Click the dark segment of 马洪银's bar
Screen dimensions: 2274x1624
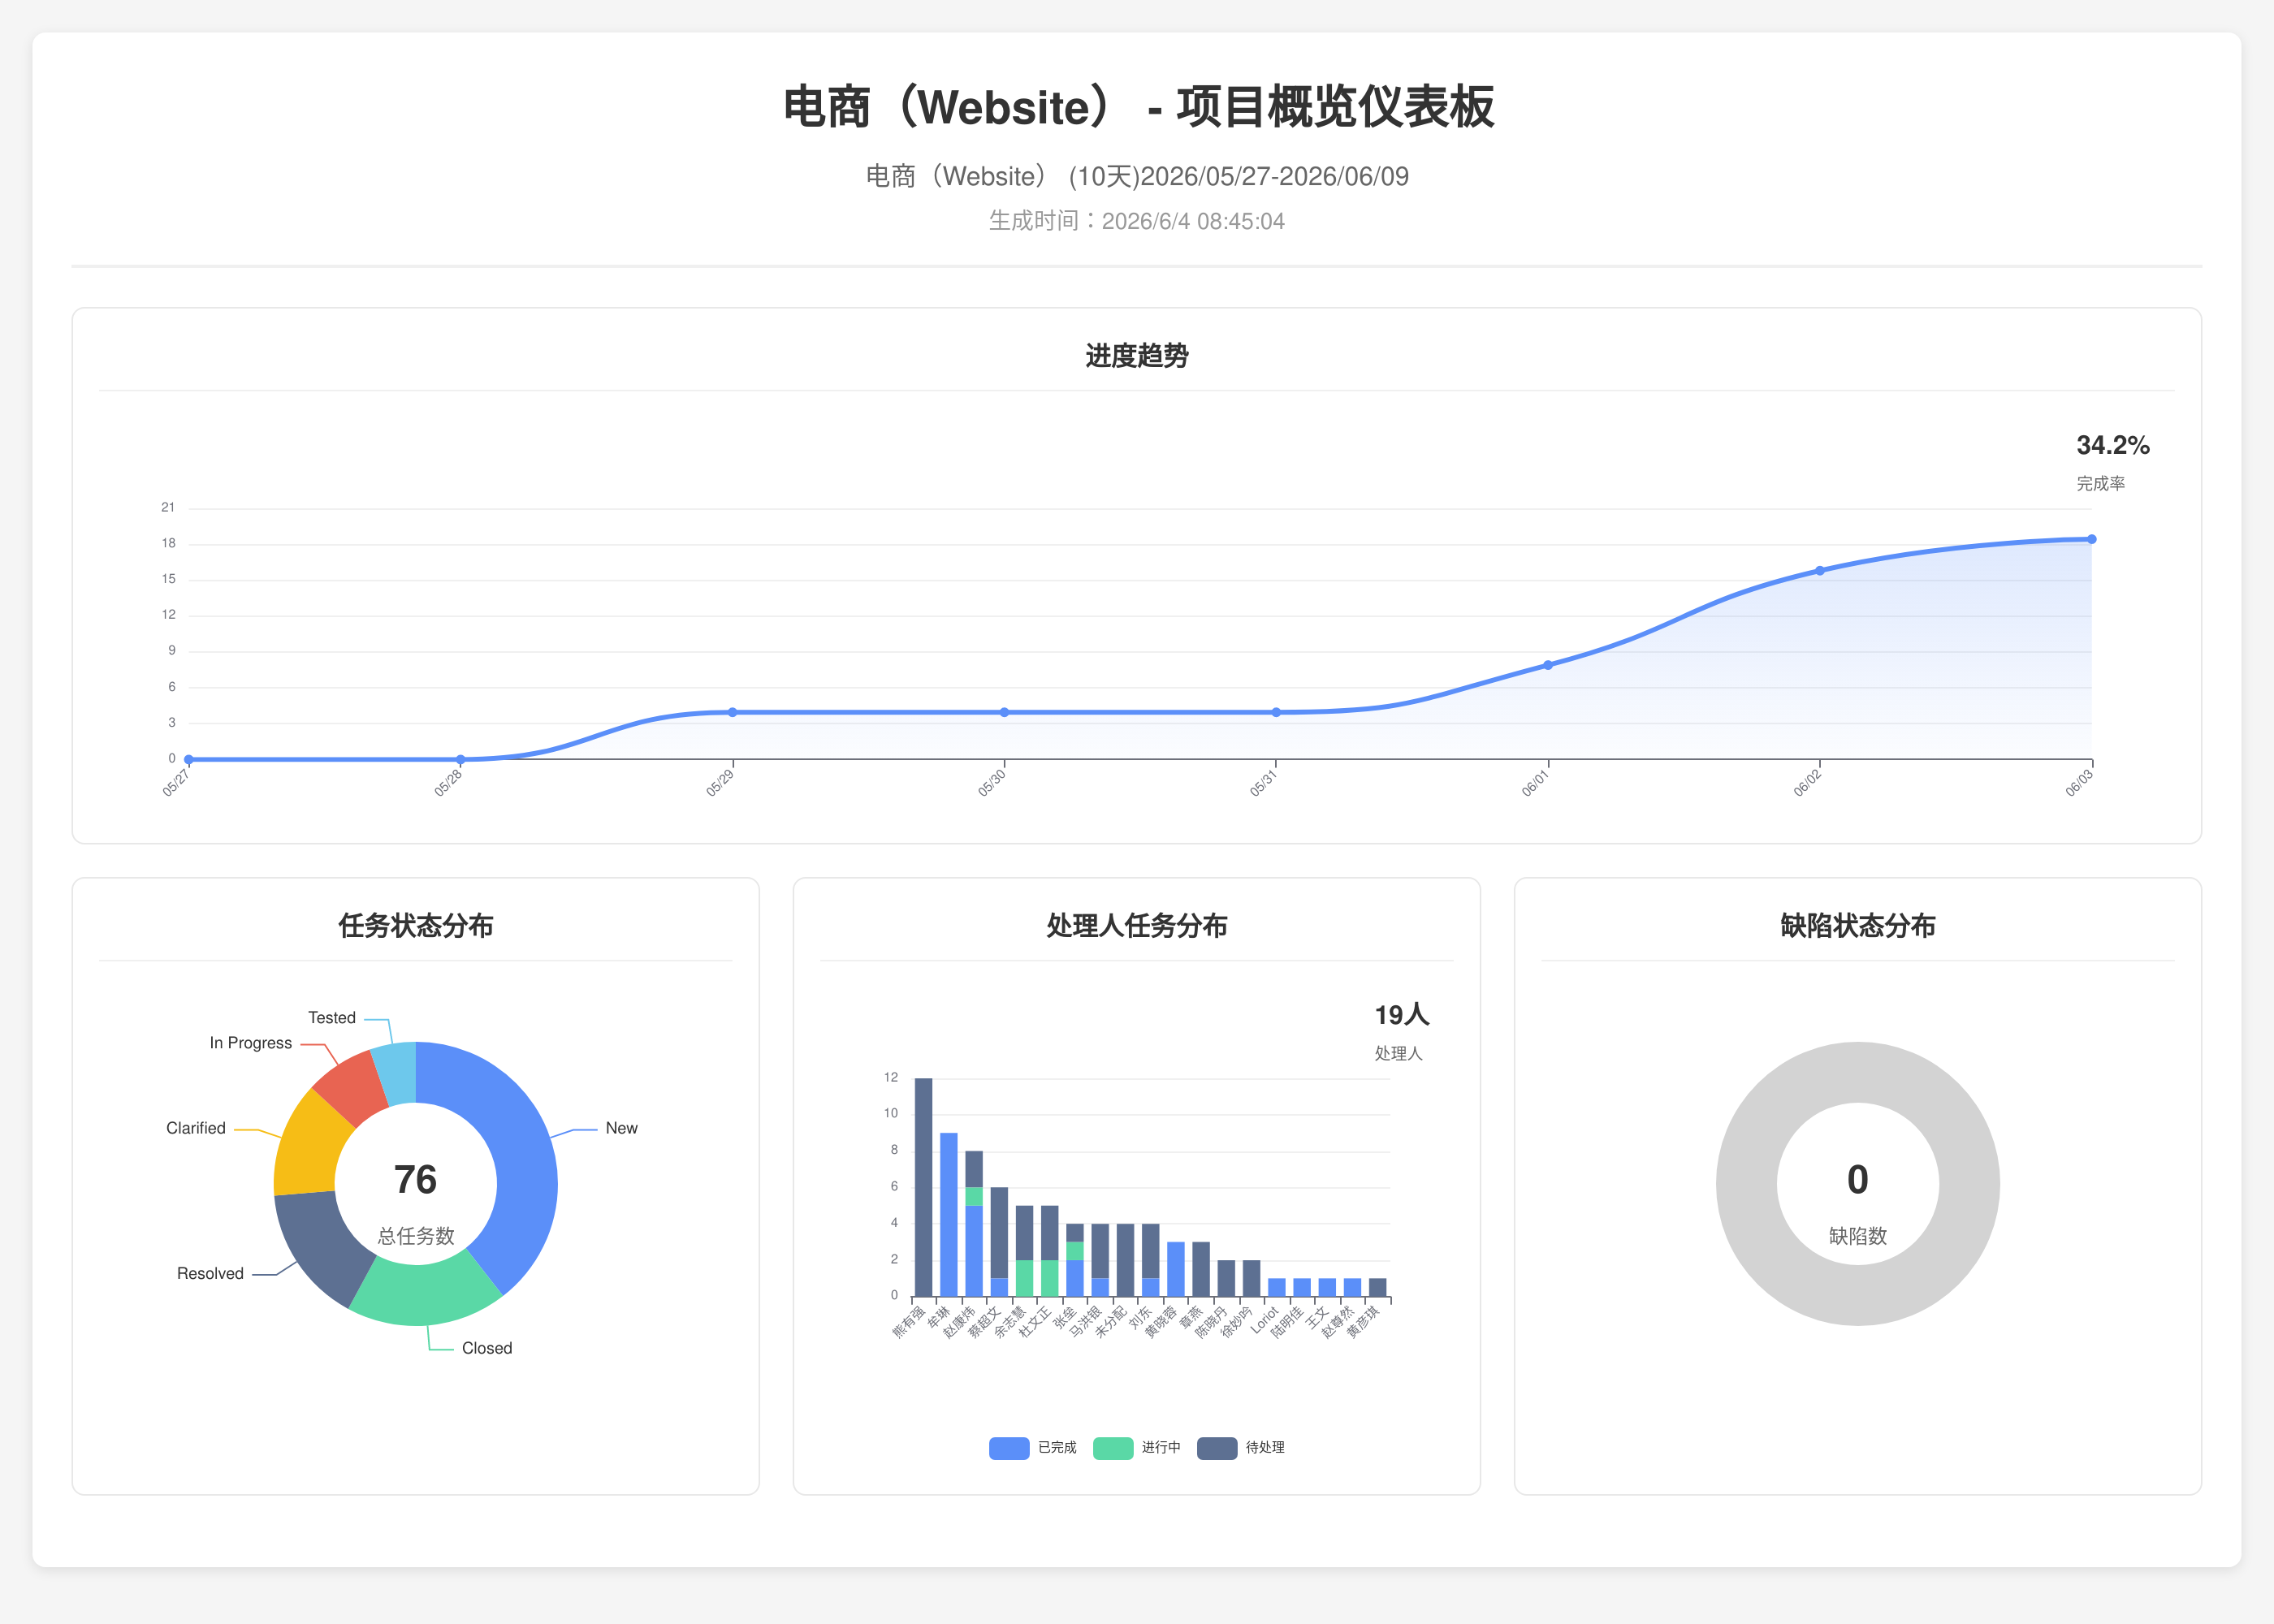pos(1100,1251)
